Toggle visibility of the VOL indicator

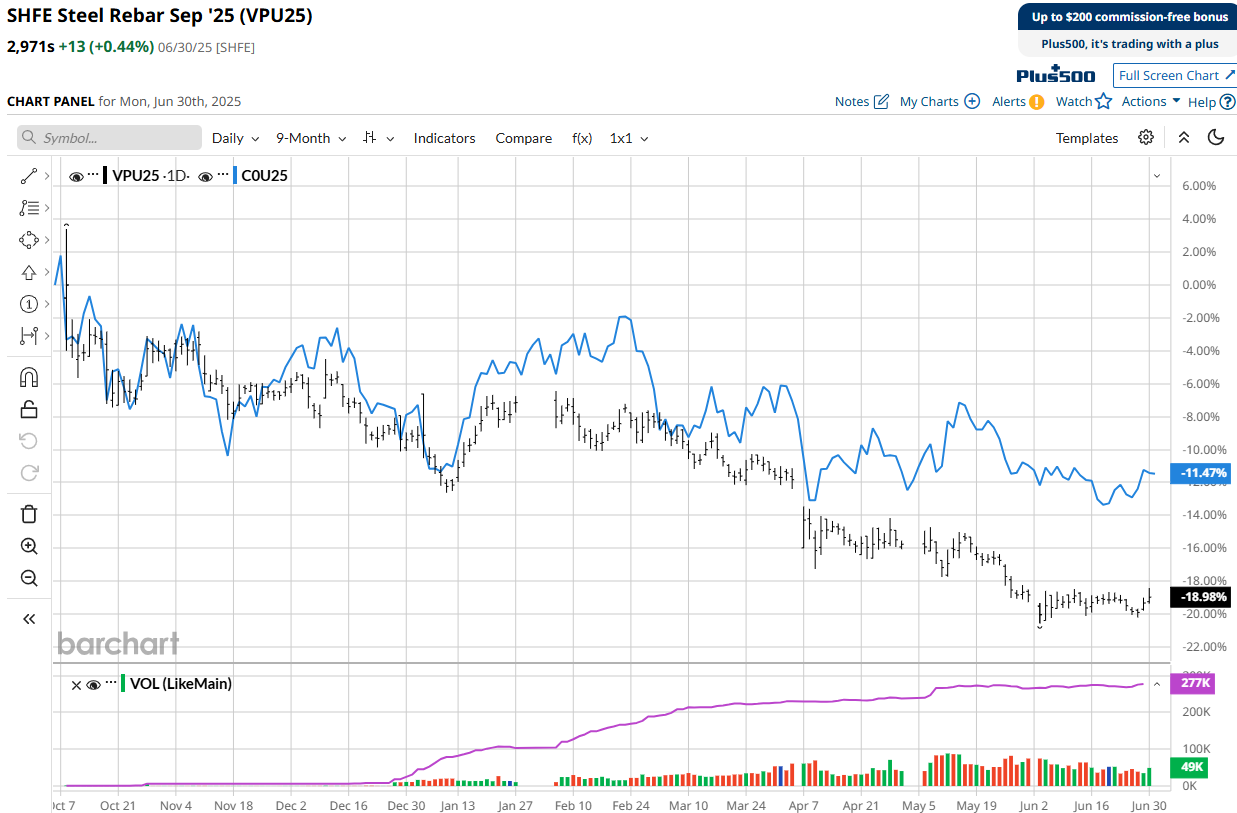point(93,685)
